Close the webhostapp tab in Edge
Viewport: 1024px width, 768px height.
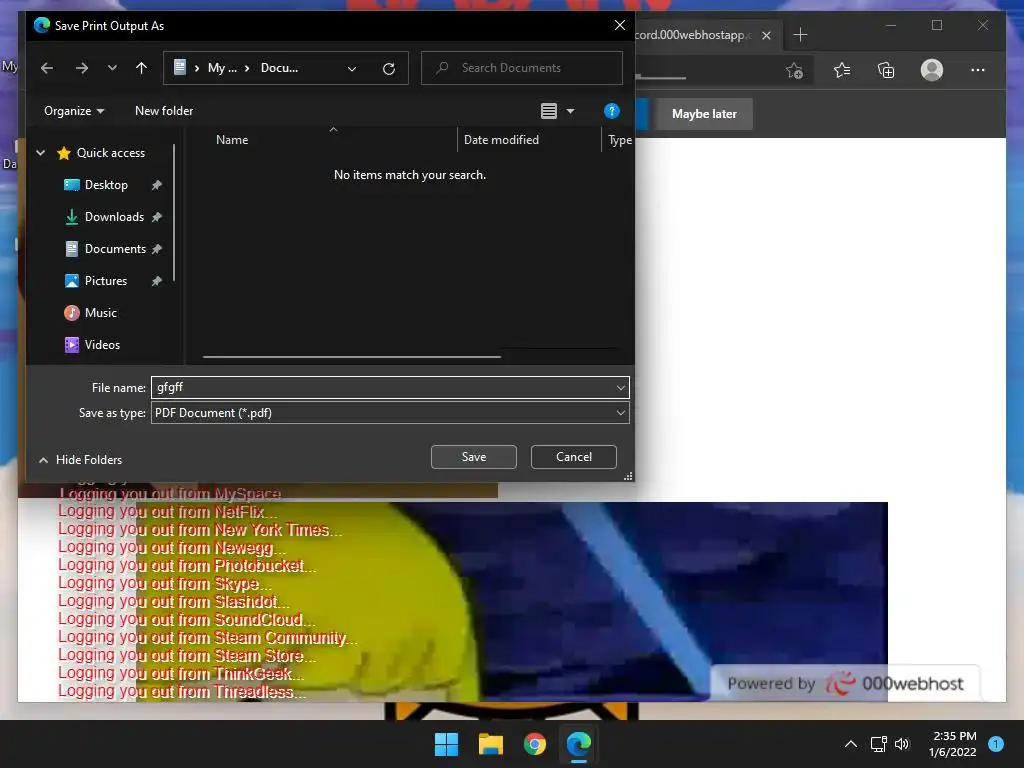767,35
